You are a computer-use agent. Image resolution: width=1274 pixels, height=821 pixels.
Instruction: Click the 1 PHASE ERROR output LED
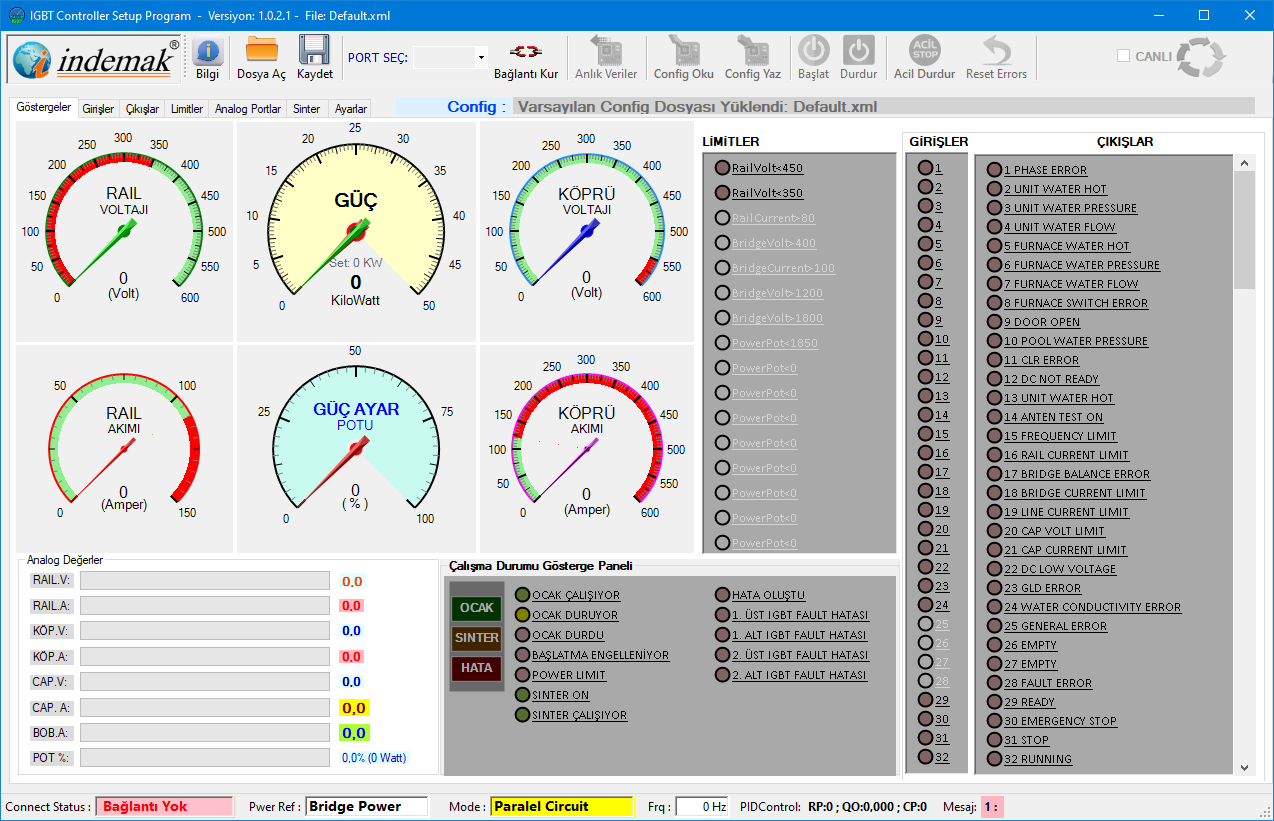coord(994,170)
